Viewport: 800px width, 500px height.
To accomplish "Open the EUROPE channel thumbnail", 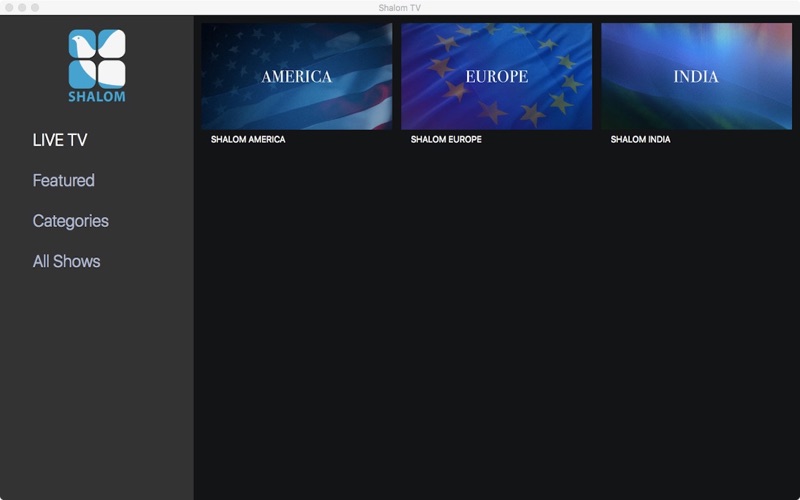I will click(496, 76).
